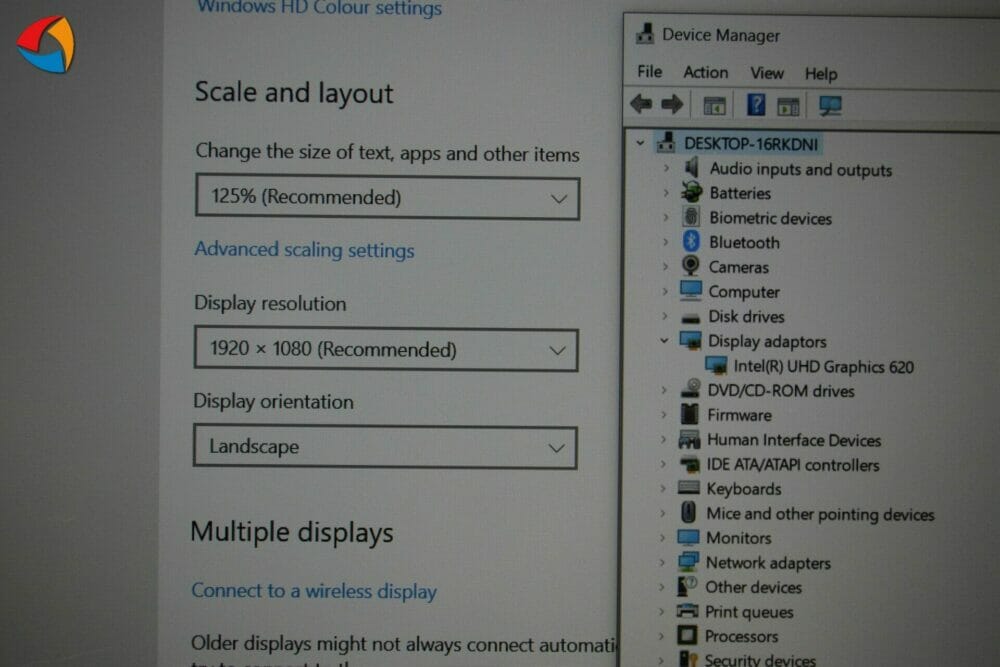Click Connect to a wireless display link
The image size is (1000, 667).
tap(314, 590)
